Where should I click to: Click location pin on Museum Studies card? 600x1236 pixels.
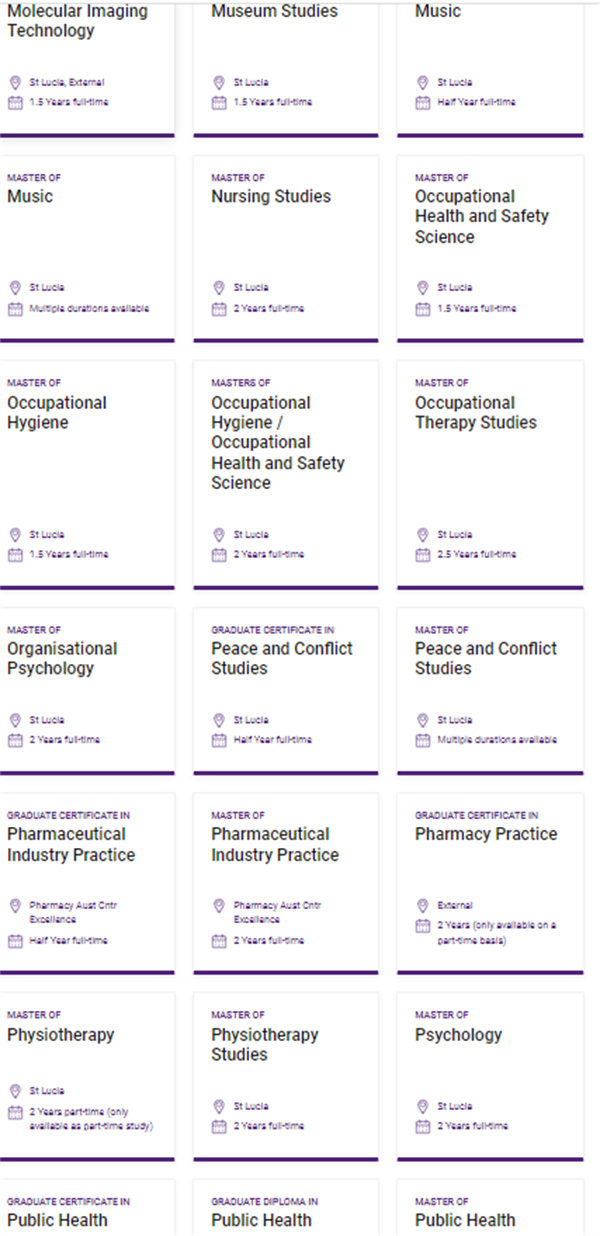[x=219, y=82]
